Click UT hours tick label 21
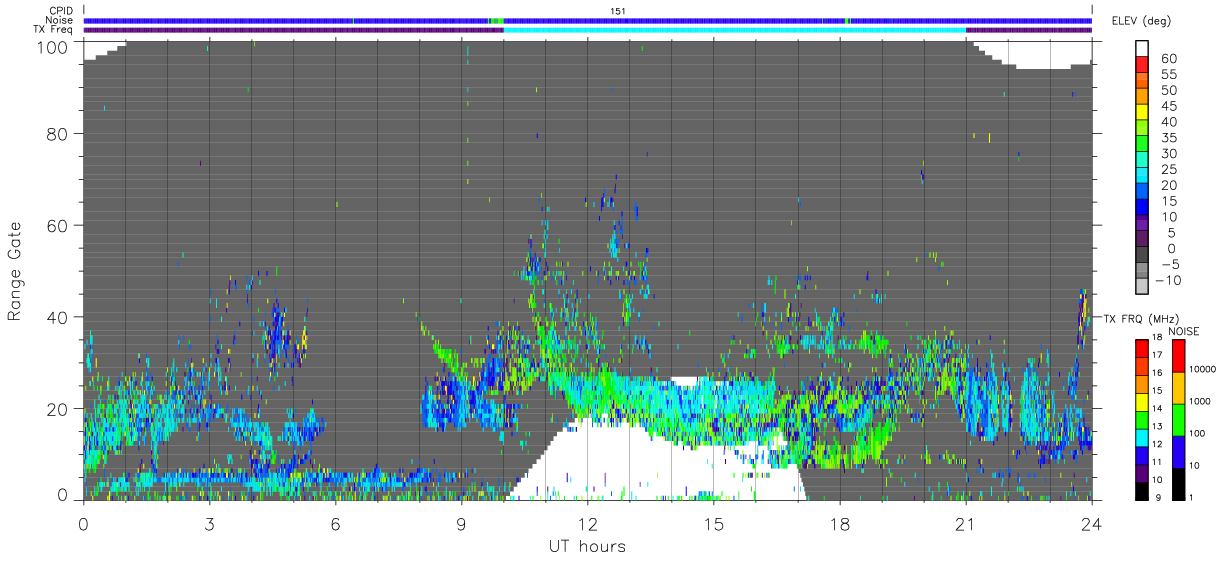Viewport: 1228px width, 567px height. 966,524
